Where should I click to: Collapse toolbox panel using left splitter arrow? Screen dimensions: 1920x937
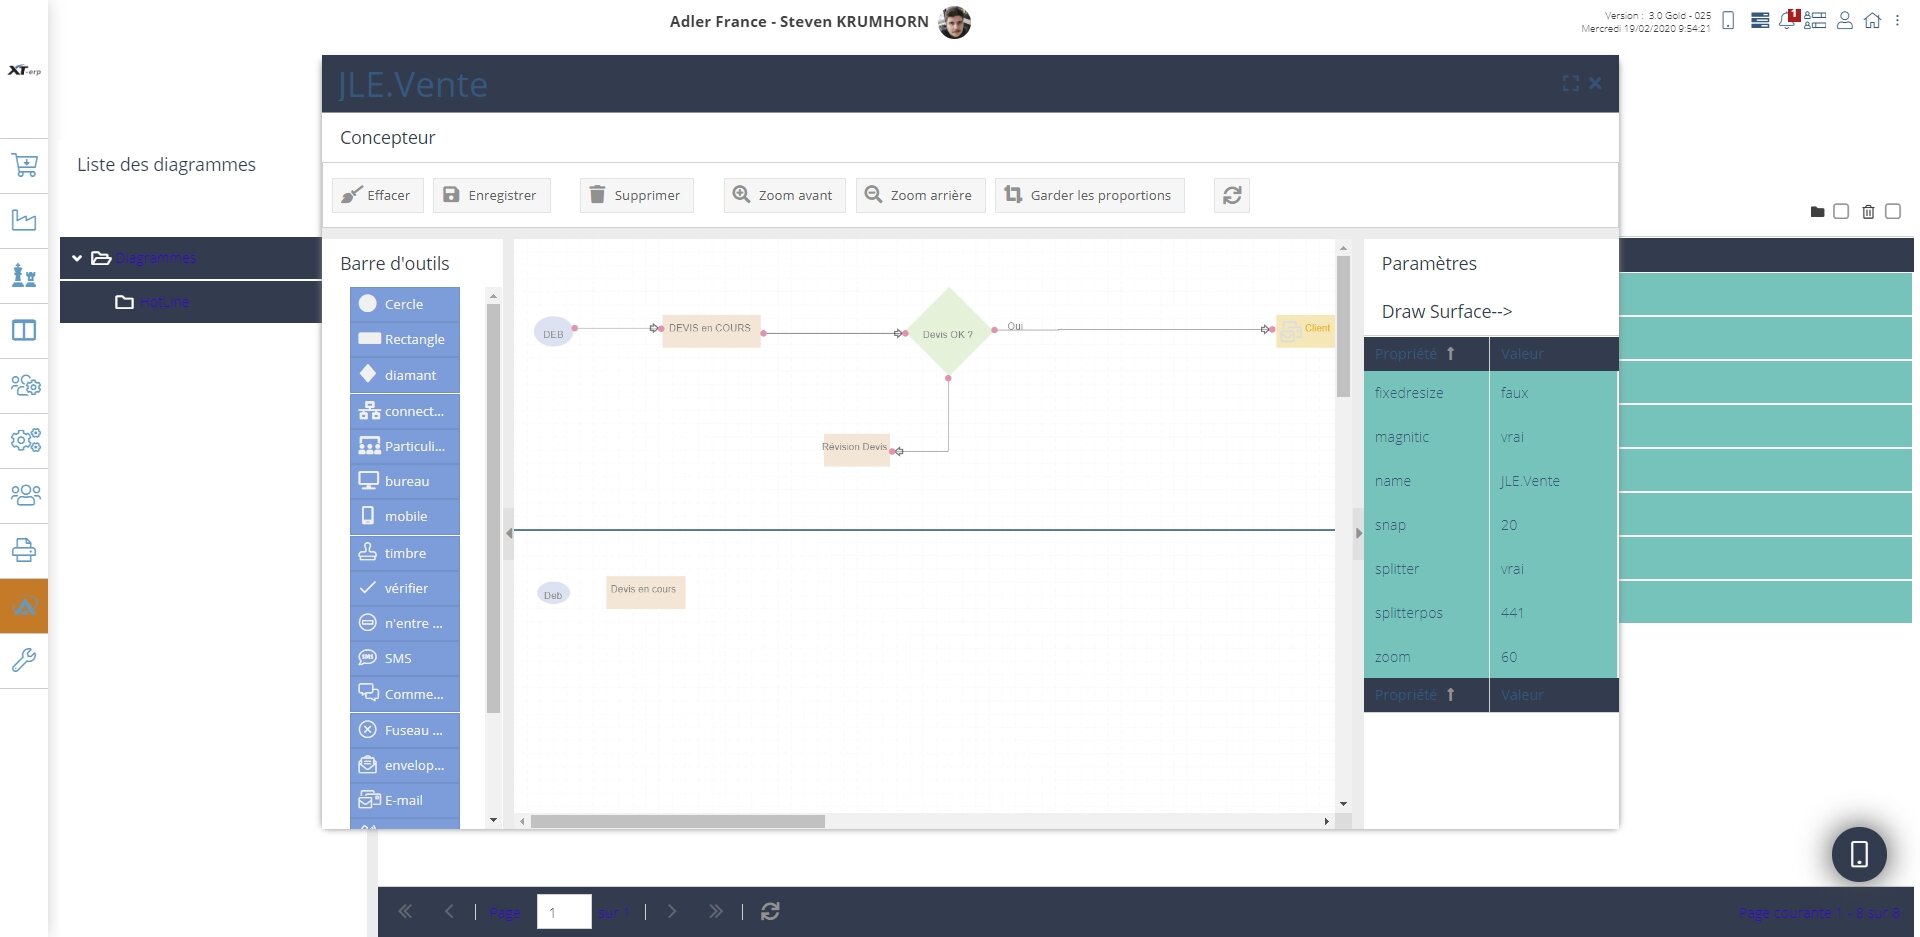(509, 533)
